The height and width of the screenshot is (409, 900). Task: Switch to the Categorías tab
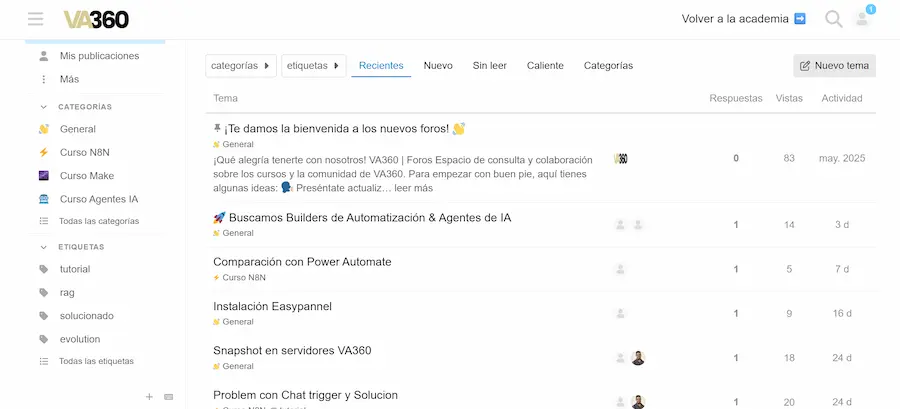(x=608, y=65)
